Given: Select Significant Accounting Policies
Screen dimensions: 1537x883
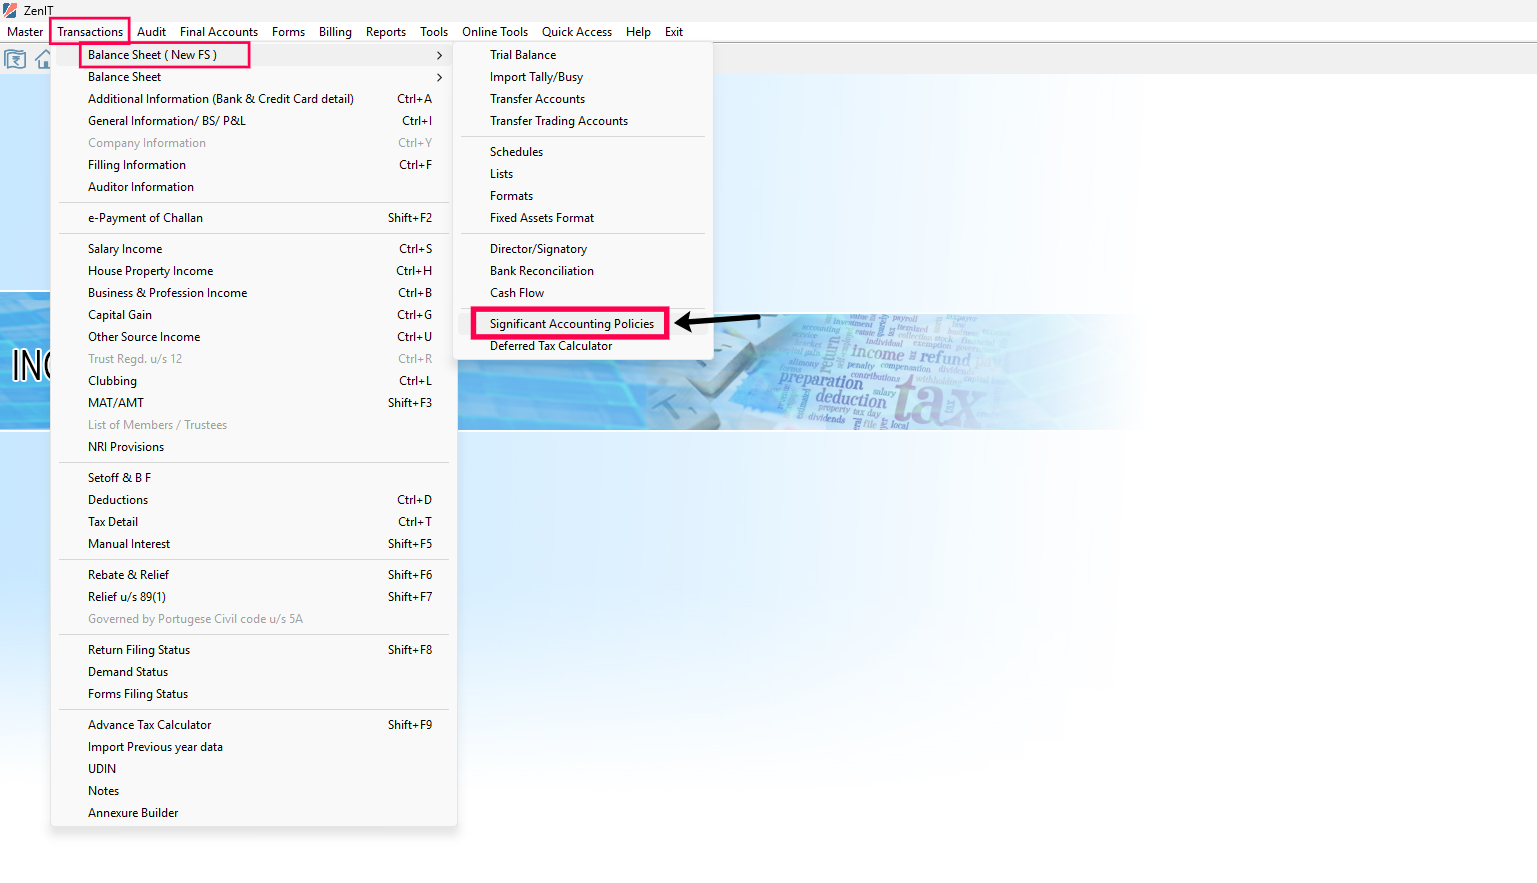Looking at the screenshot, I should click(x=571, y=324).
